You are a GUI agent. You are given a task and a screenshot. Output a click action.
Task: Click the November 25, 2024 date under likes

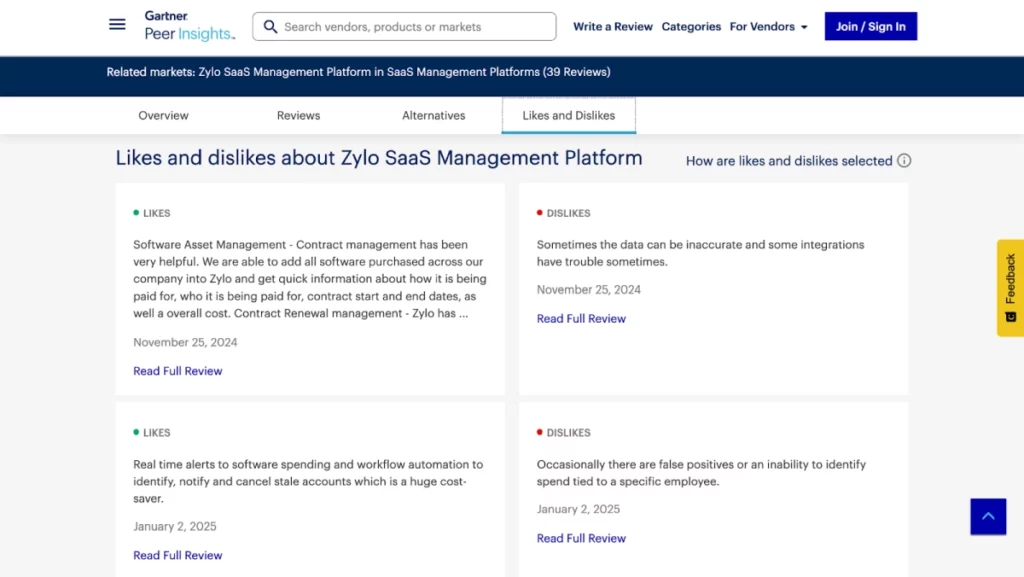point(185,342)
